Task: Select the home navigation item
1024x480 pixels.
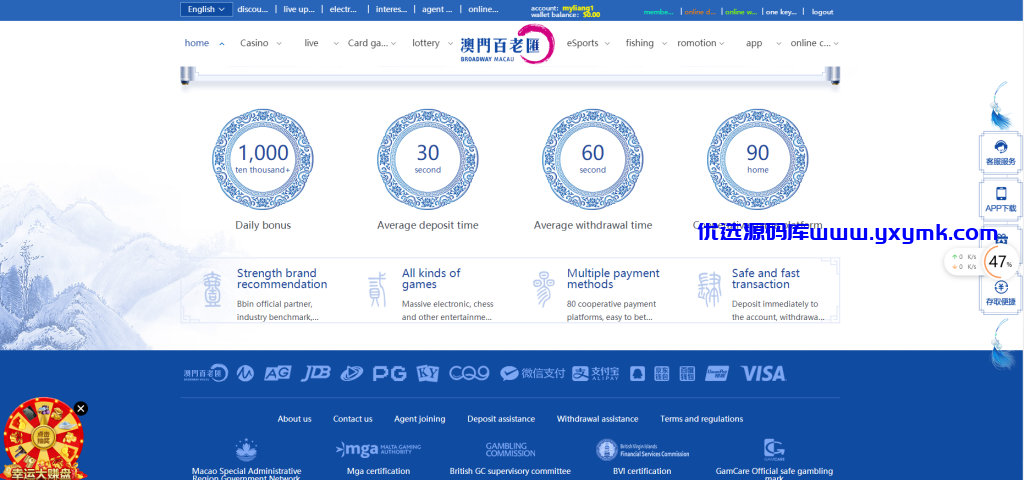Action: (x=197, y=43)
